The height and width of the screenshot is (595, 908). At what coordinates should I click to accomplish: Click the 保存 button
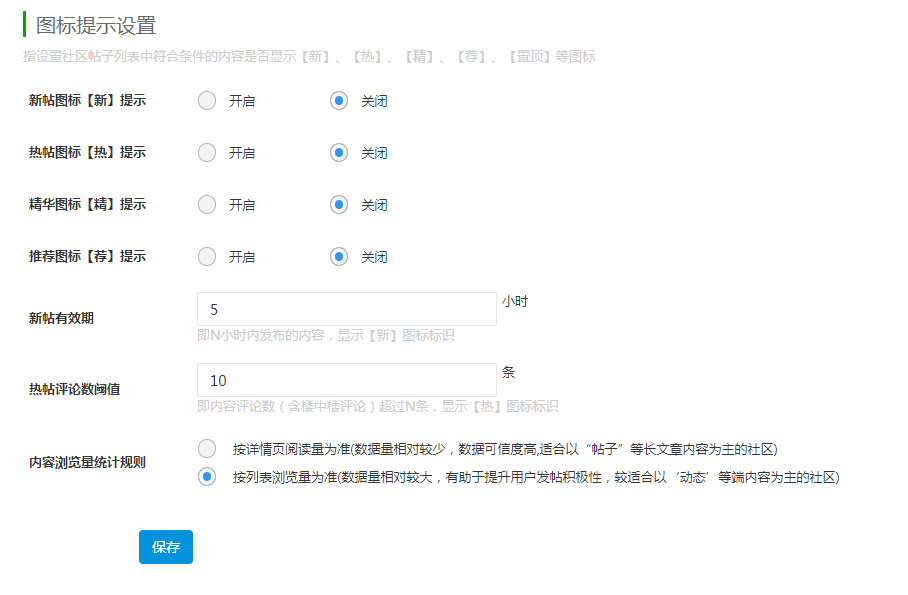tap(166, 547)
